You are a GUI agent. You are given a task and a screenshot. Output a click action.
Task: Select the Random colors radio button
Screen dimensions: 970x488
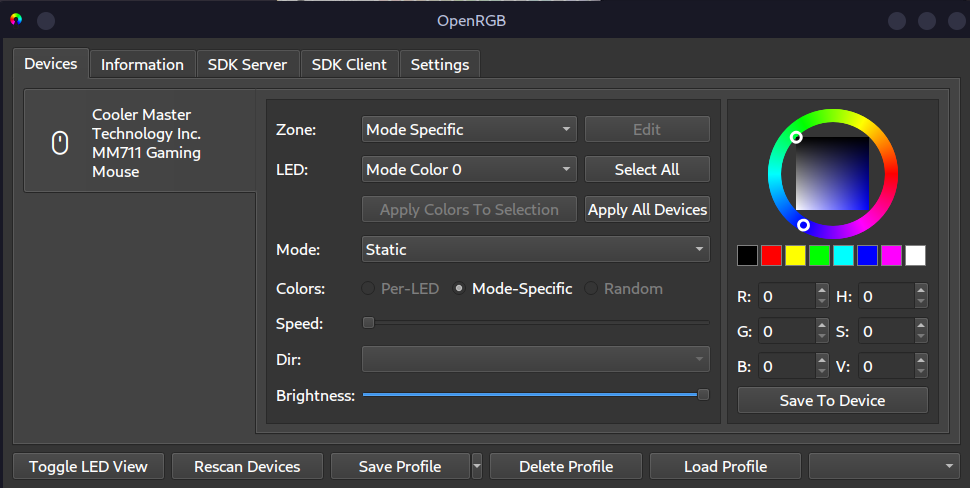coord(591,289)
